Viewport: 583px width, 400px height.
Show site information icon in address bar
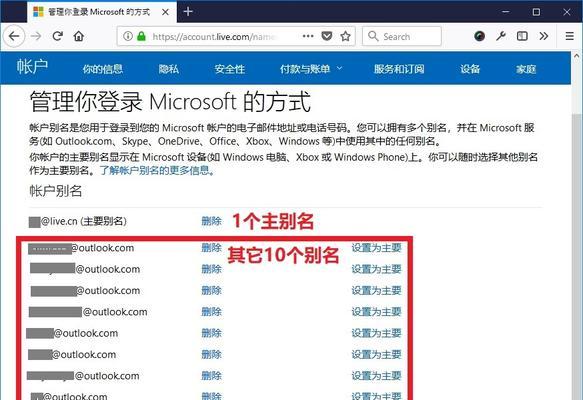[128, 36]
